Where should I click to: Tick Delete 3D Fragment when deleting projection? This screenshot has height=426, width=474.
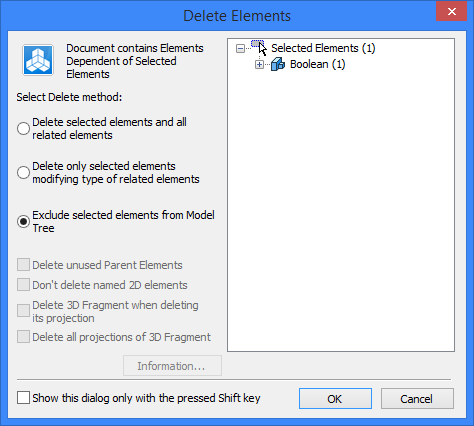[x=23, y=311]
